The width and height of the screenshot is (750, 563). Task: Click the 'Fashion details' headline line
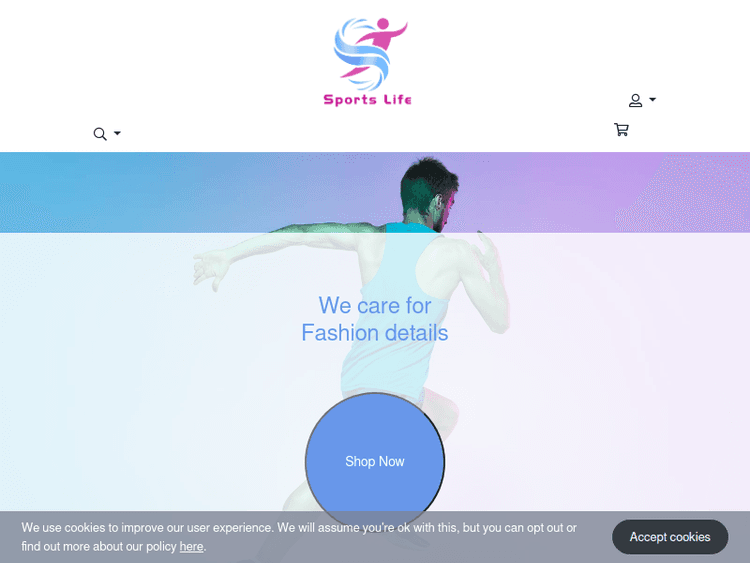pyautogui.click(x=375, y=333)
